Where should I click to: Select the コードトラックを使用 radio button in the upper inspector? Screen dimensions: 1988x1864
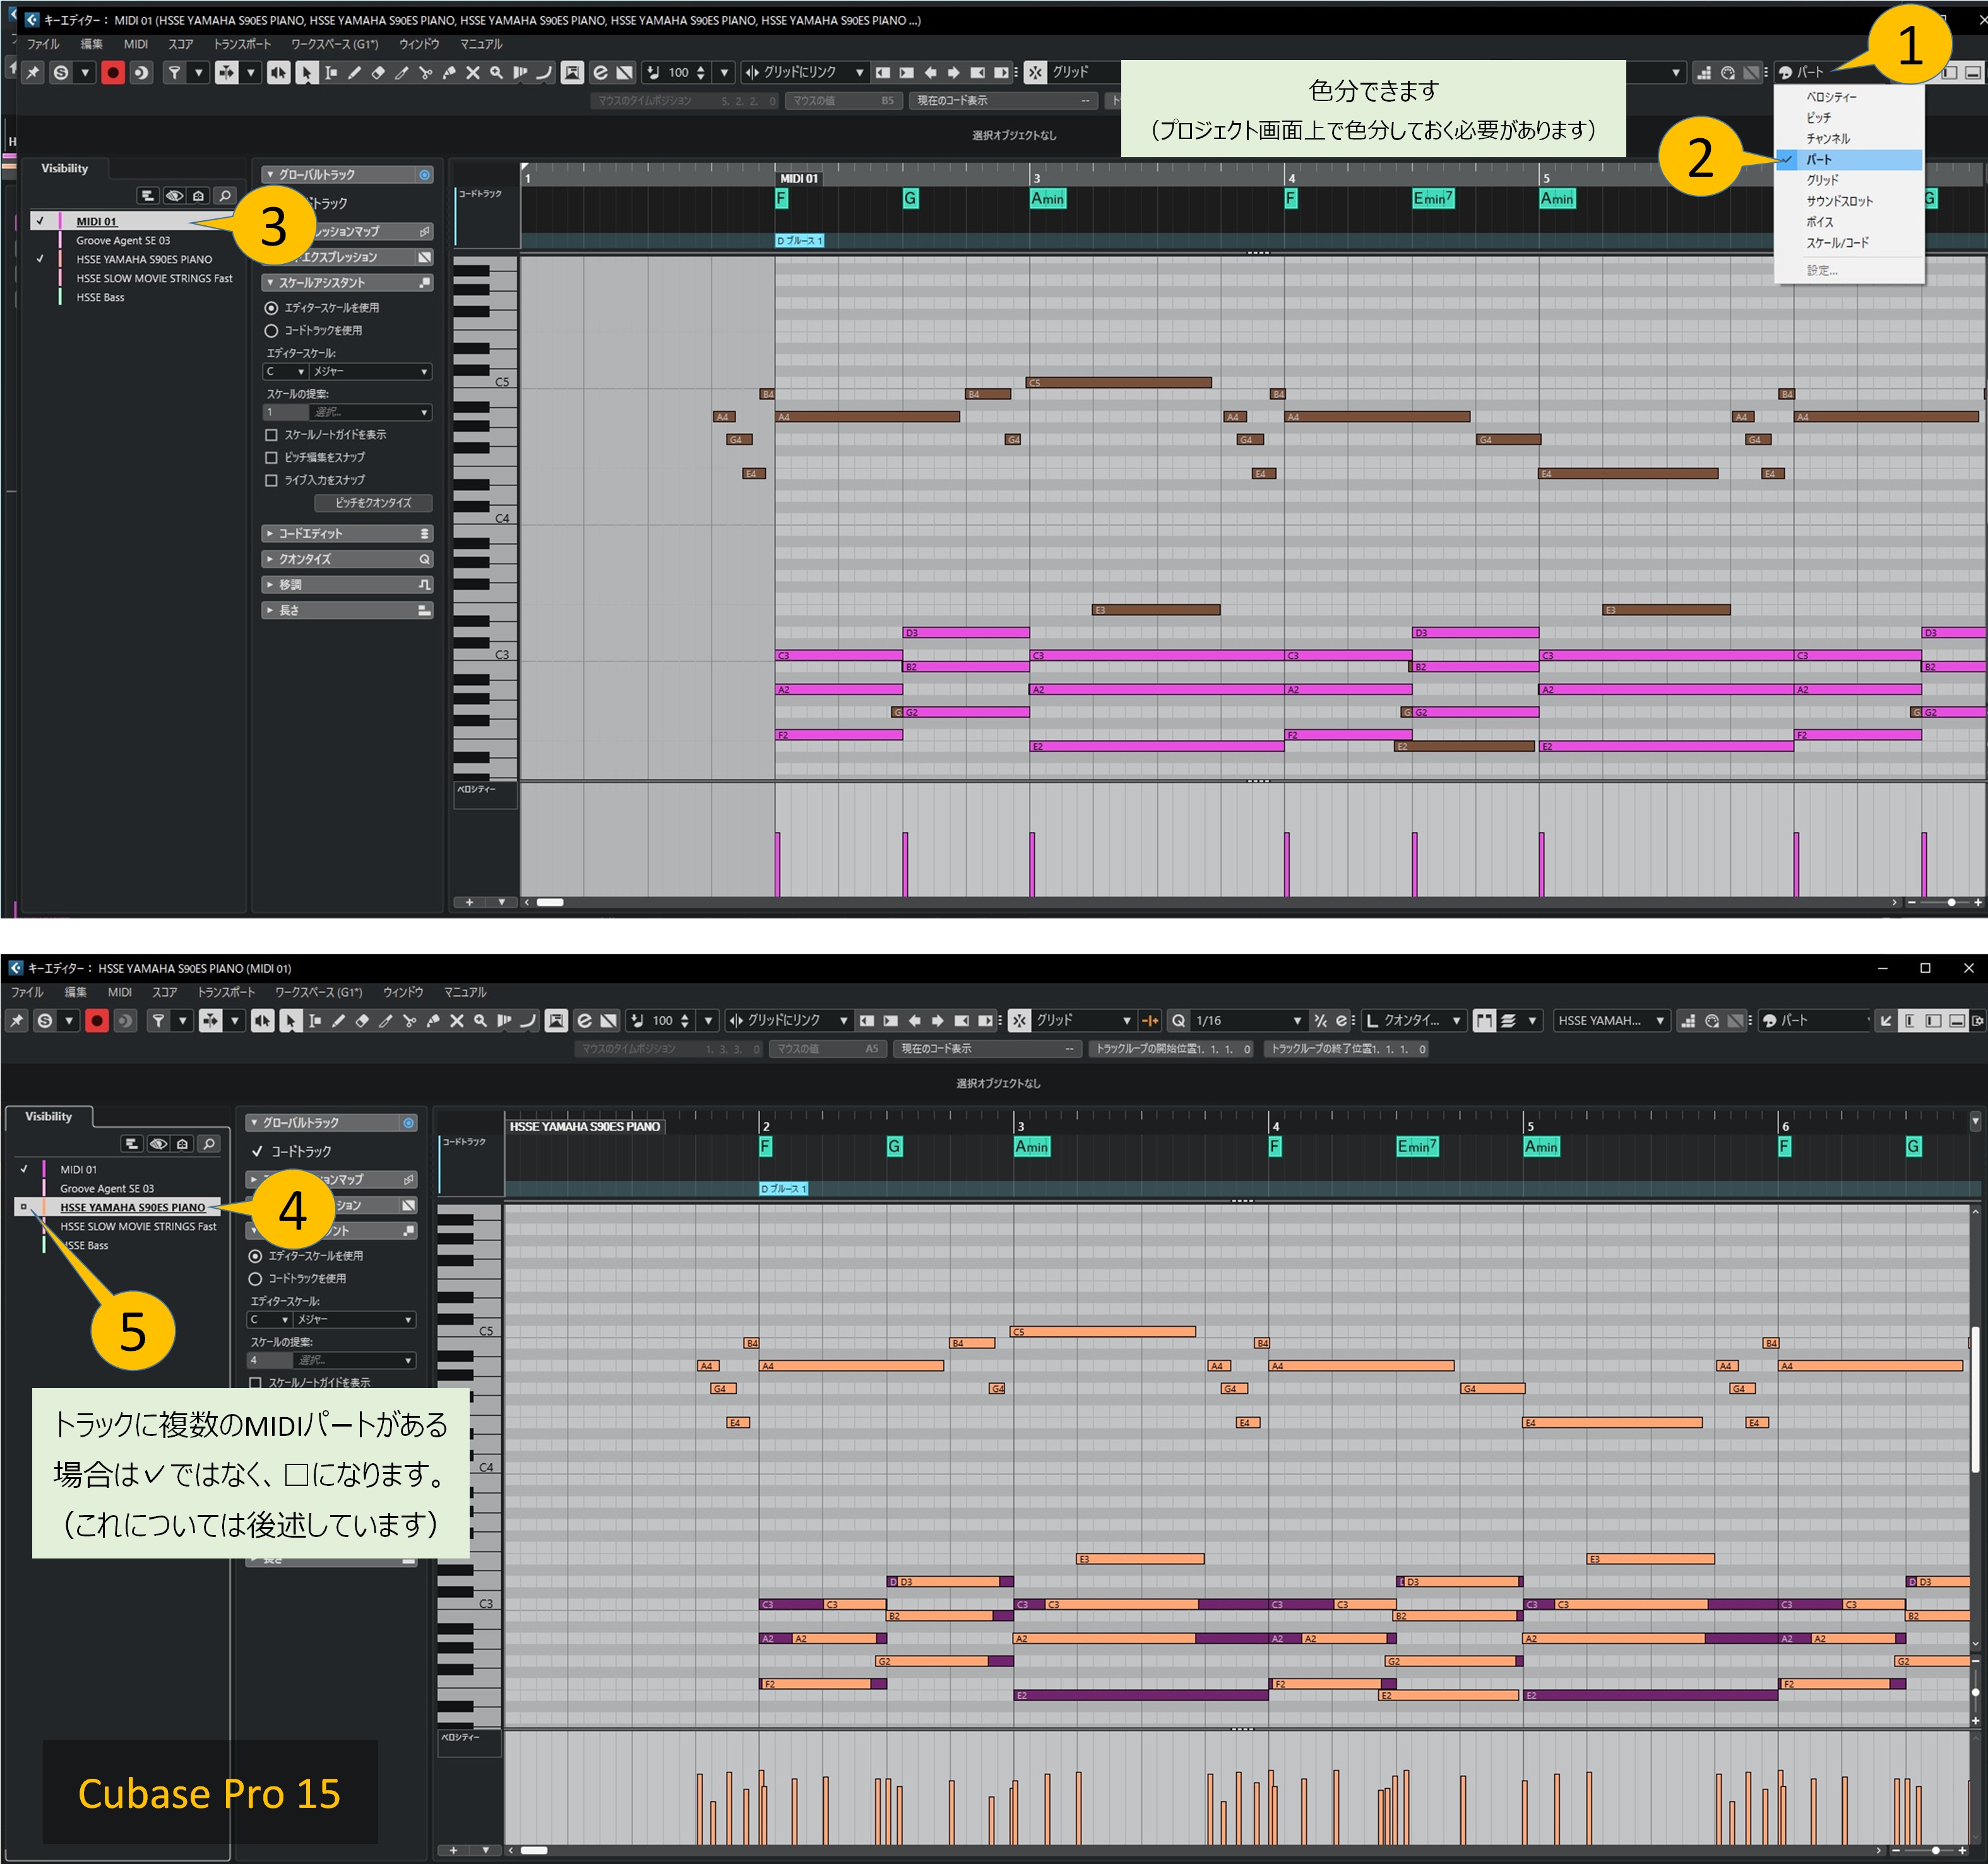tap(271, 330)
